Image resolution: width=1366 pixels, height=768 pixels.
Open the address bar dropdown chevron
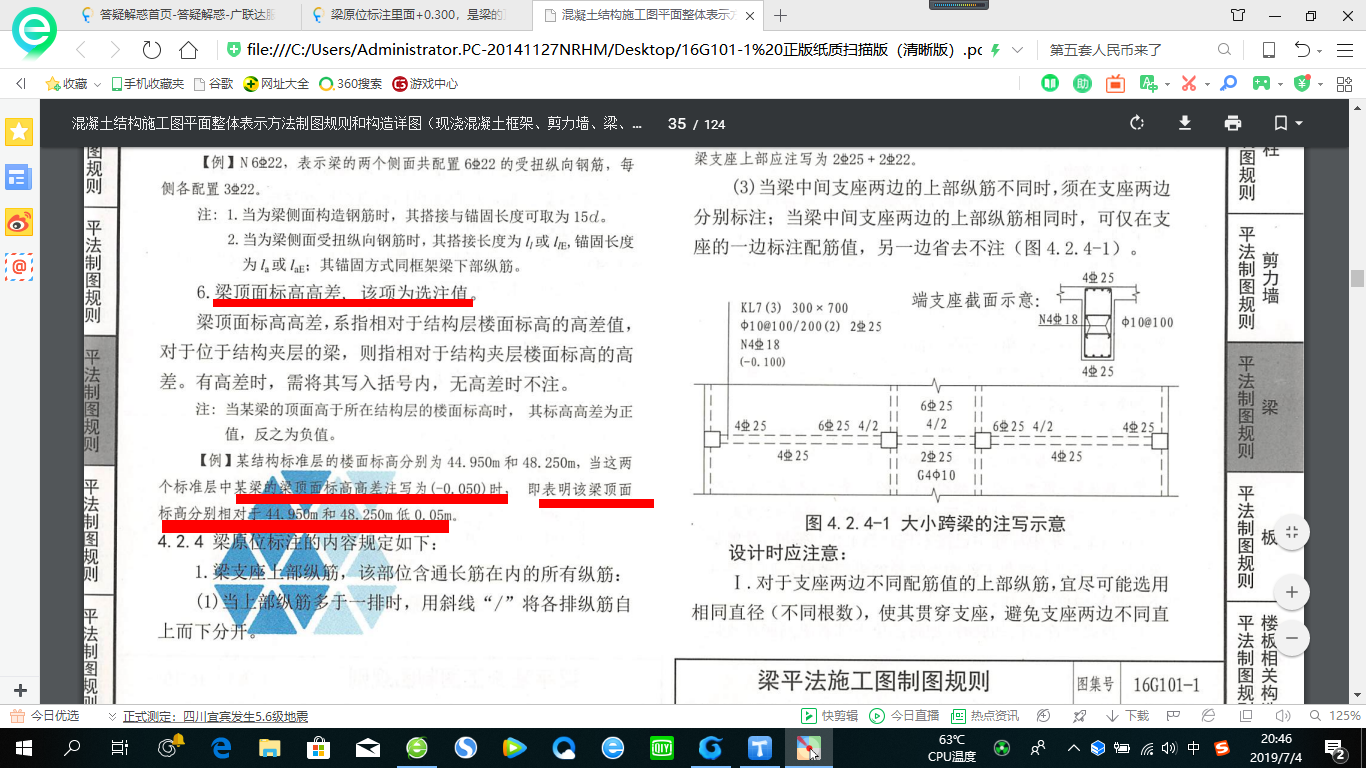point(1018,50)
